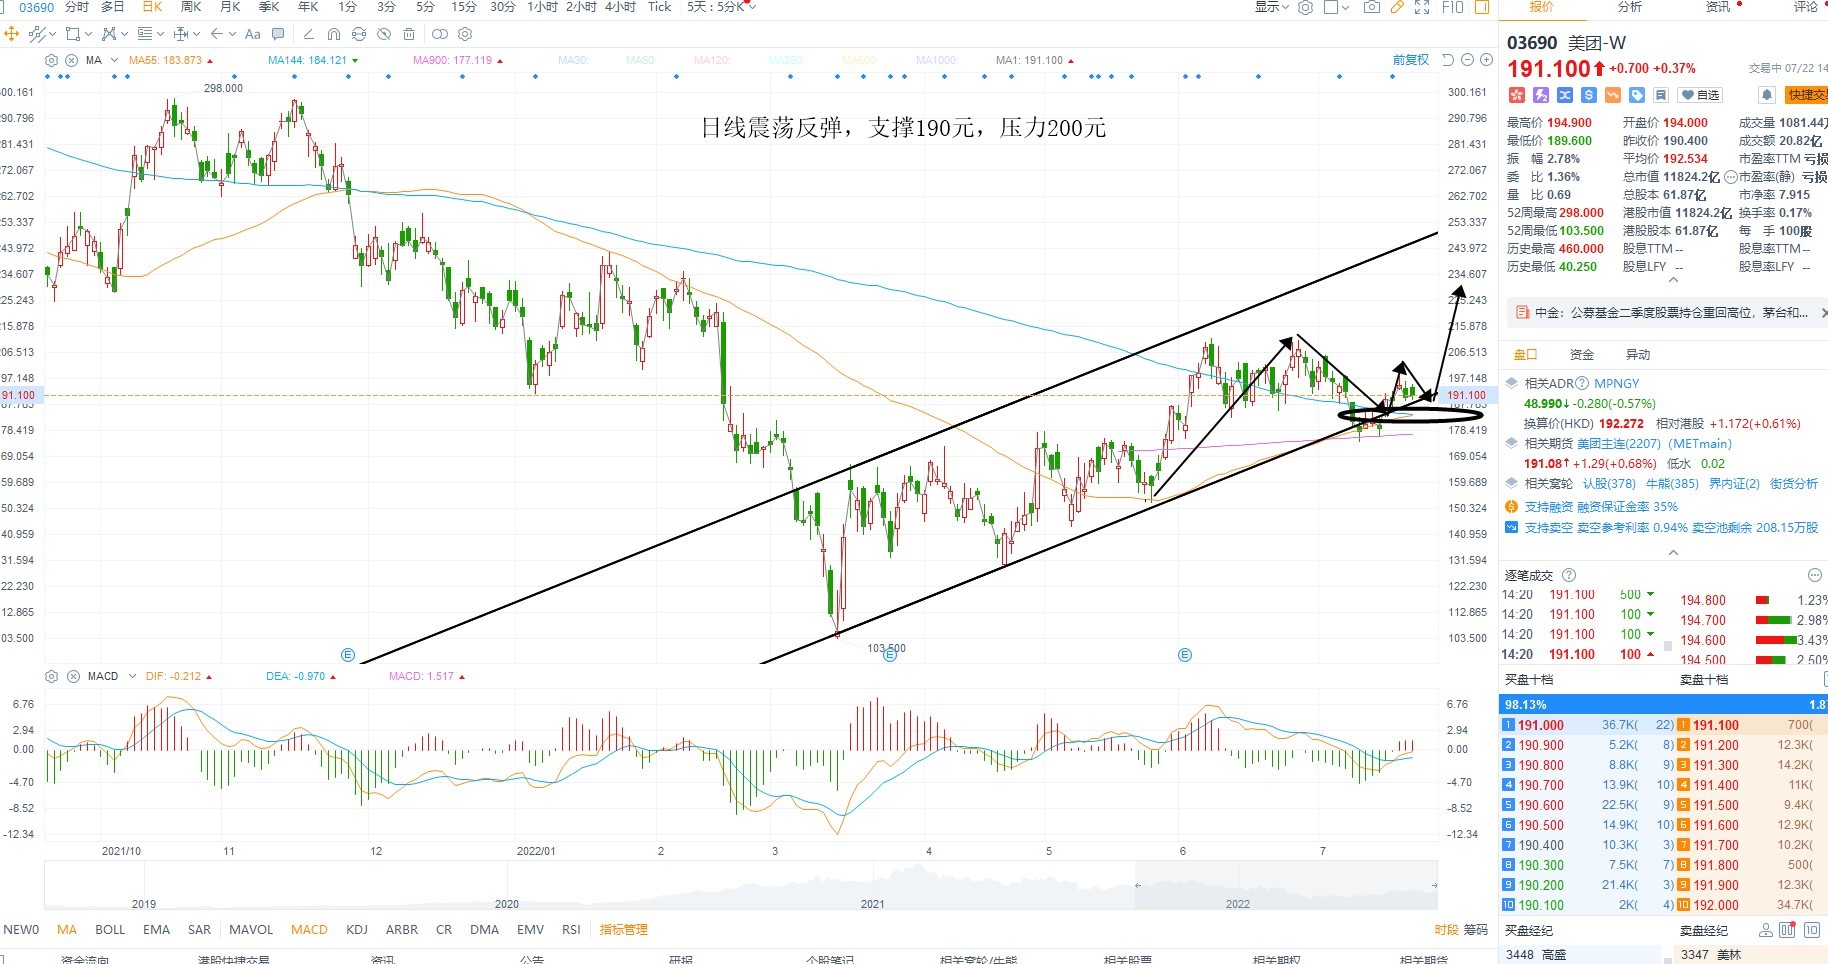1828x964 pixels.
Task: Toggle the MA indicator on the main chart
Action: [x=67, y=930]
